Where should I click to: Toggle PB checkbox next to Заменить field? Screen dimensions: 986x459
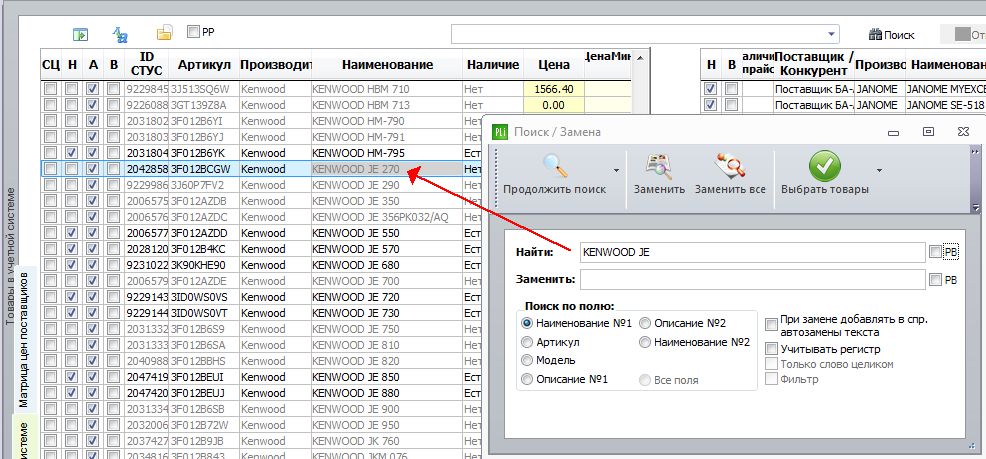click(935, 279)
